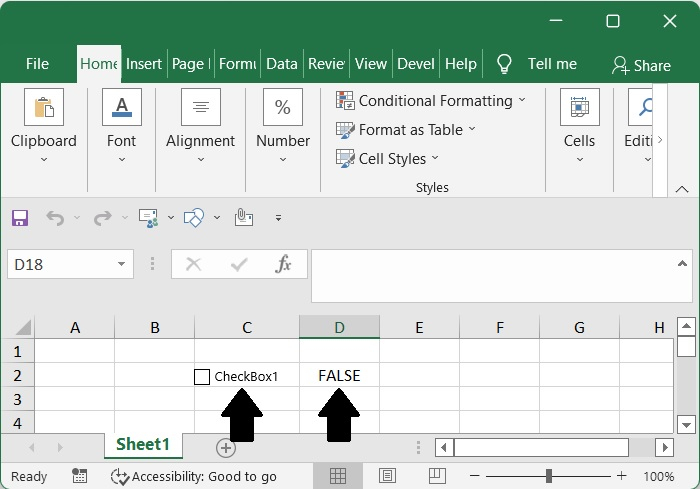Select Normal view toggle in status bar
Screen dimensions: 700x489
(x=338, y=476)
